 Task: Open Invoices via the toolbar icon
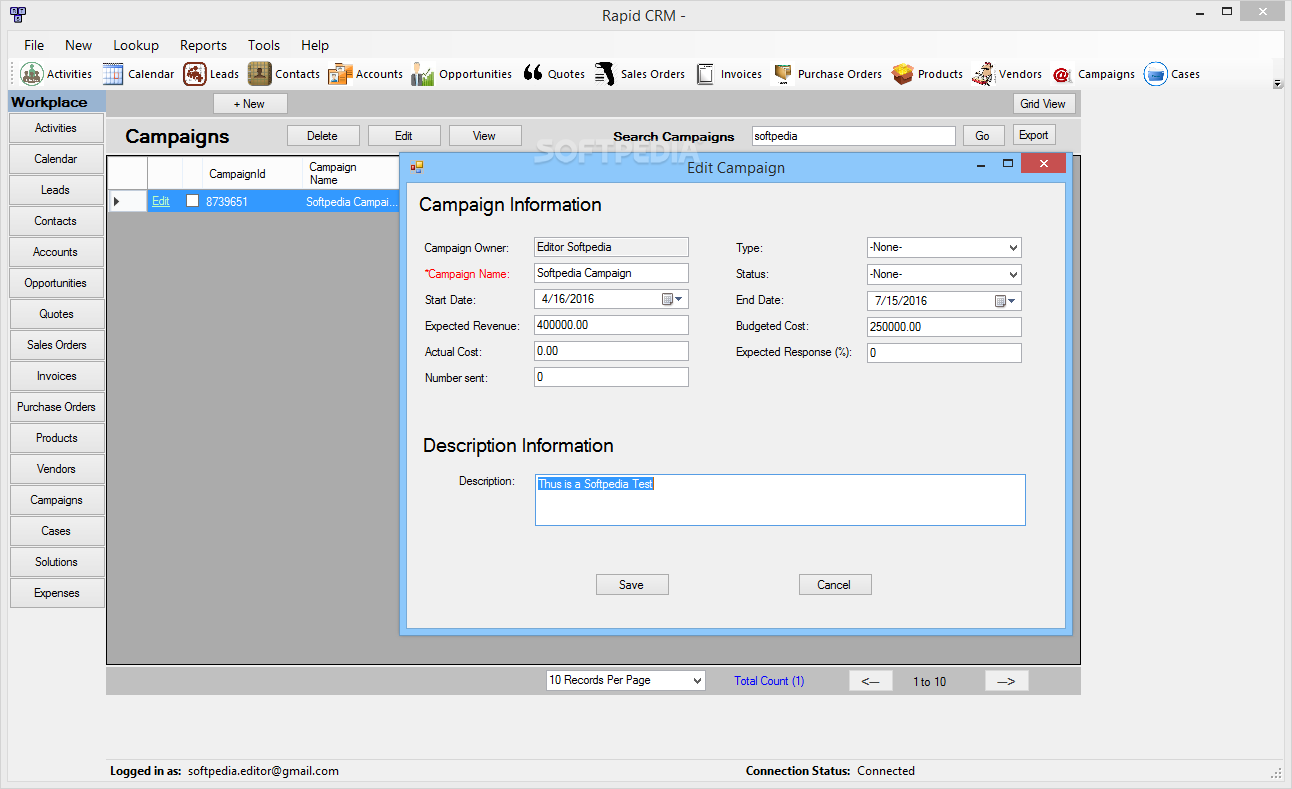(x=705, y=74)
